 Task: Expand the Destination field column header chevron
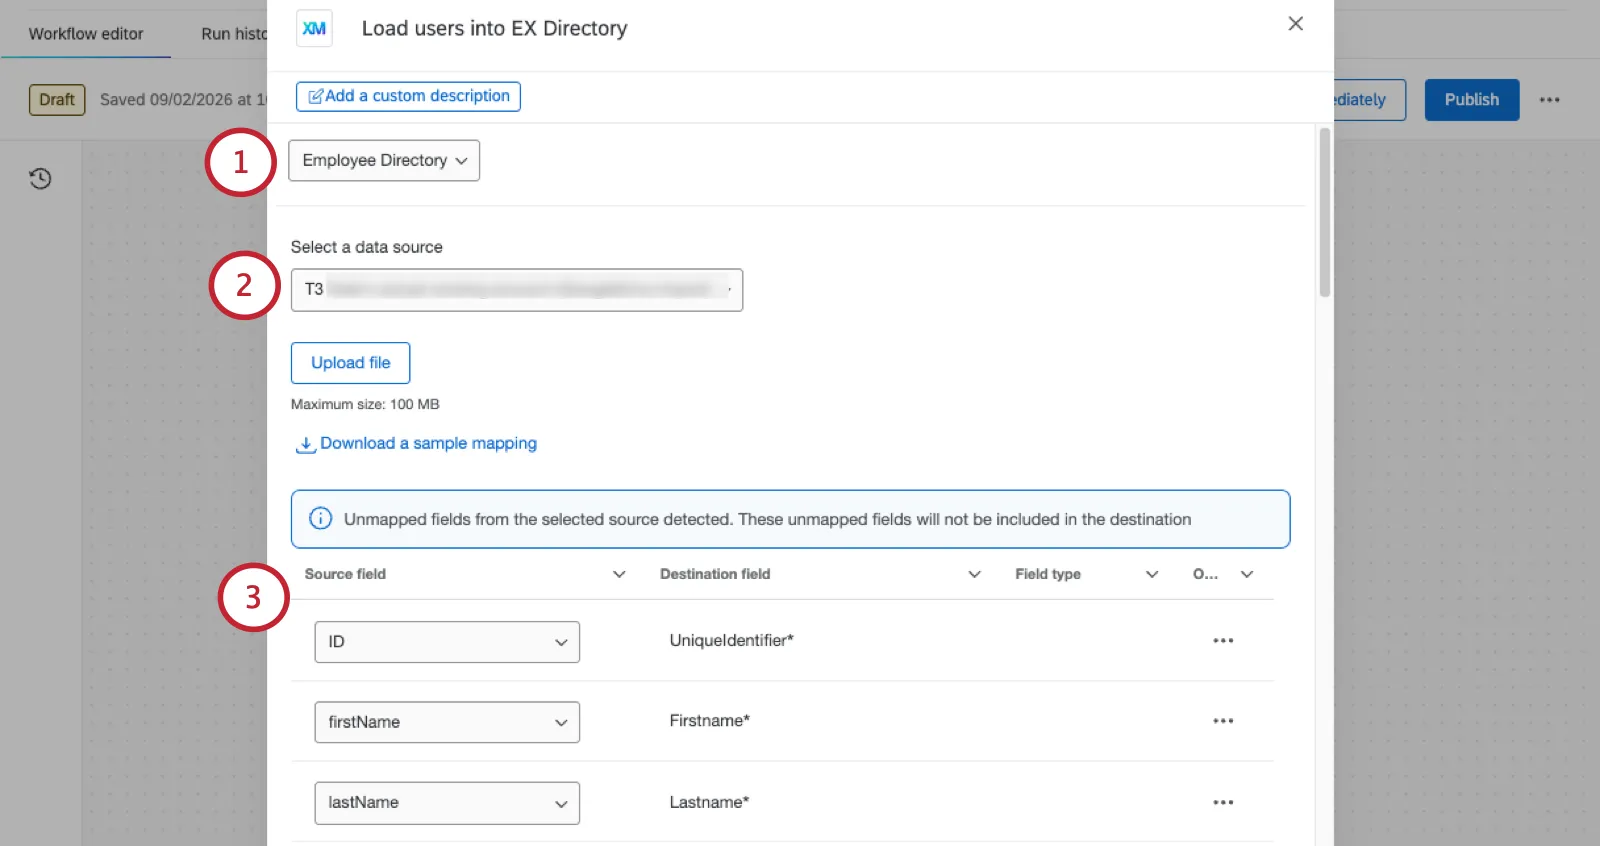974,574
